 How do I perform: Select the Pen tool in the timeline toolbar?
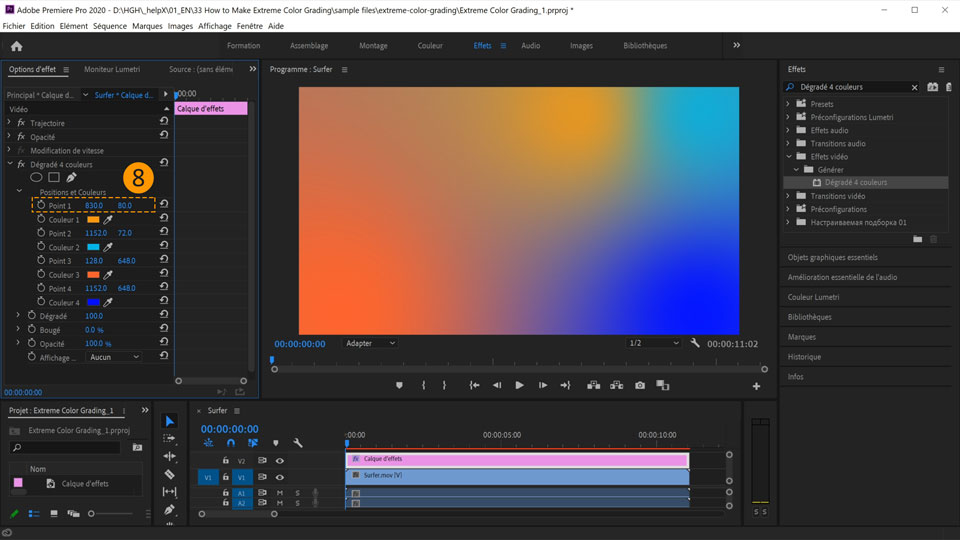click(169, 510)
